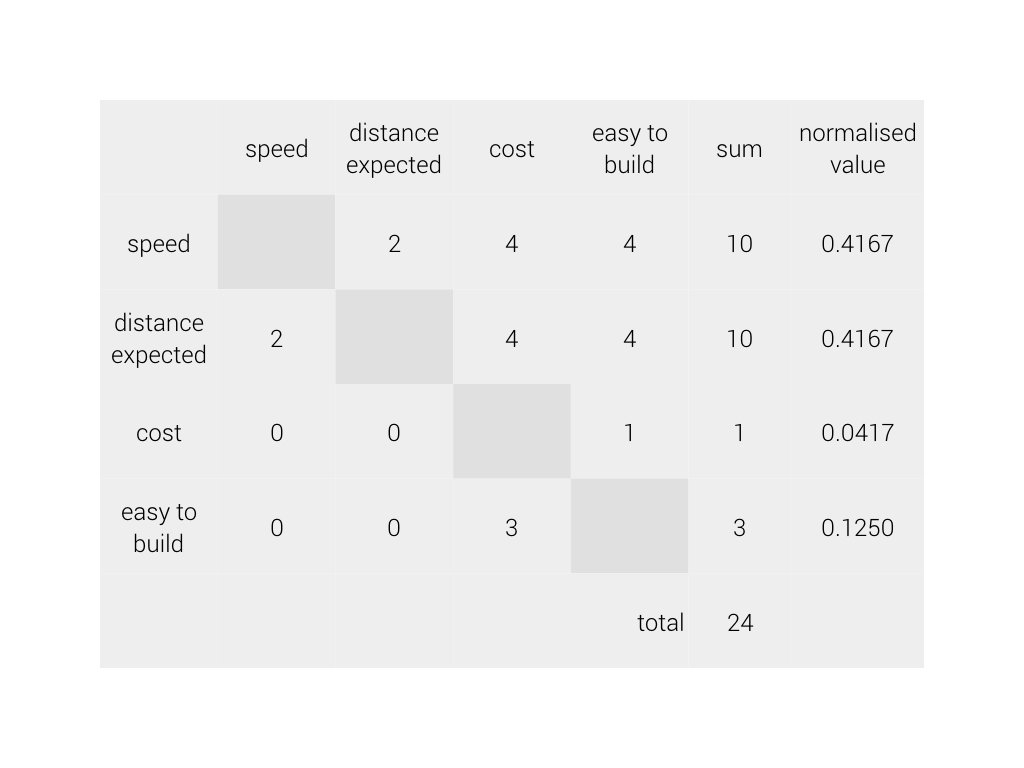The image size is (1024, 768).
Task: Select the dark diagonal cell in cost row
Action: click(511, 432)
